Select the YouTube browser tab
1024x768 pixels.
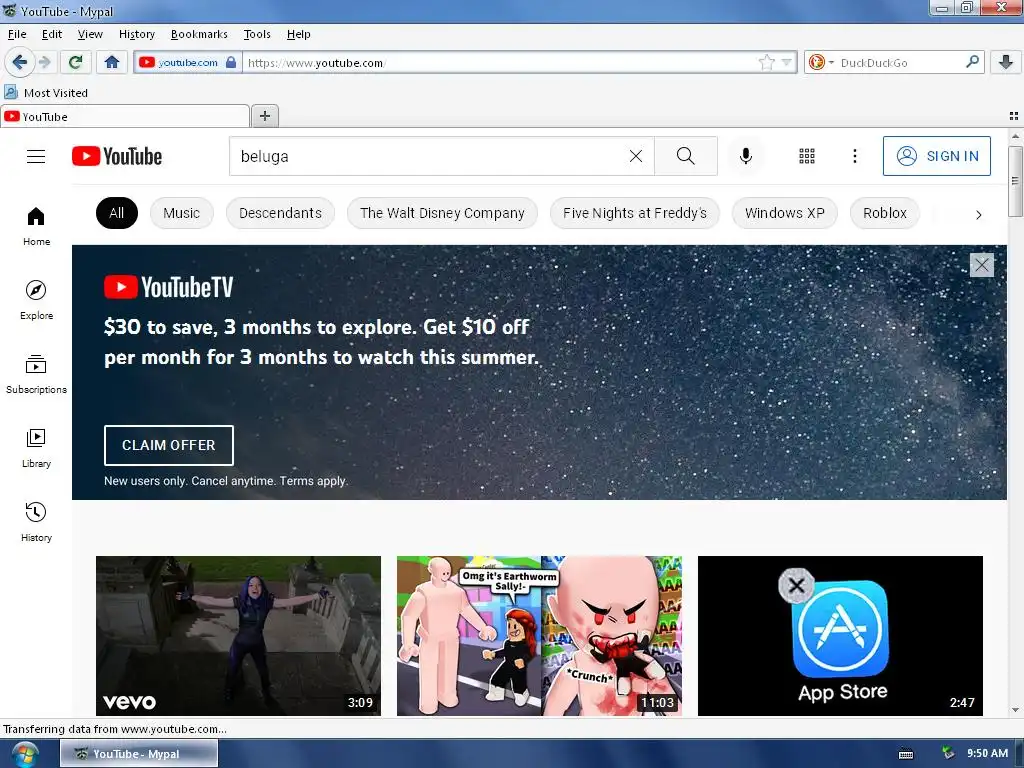pos(125,116)
